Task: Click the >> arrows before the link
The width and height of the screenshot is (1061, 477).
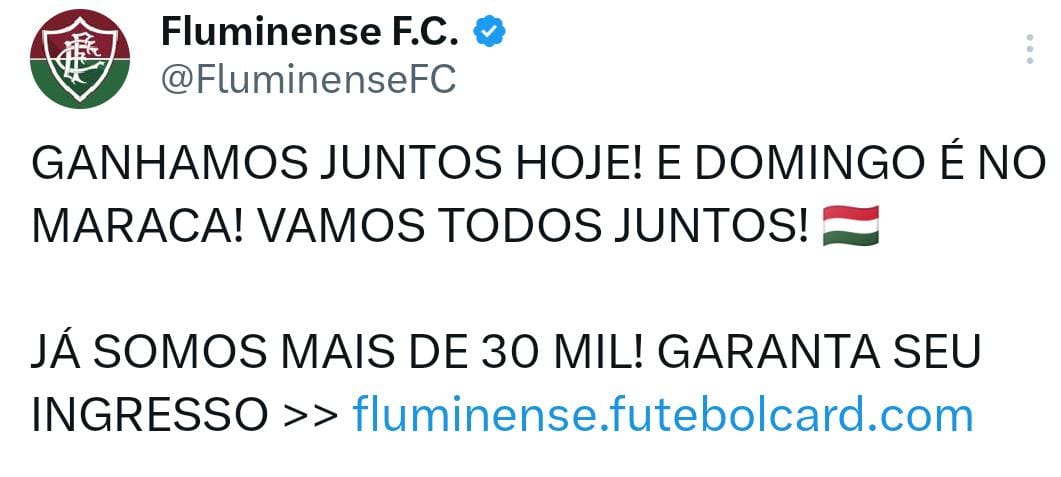Action: point(310,413)
